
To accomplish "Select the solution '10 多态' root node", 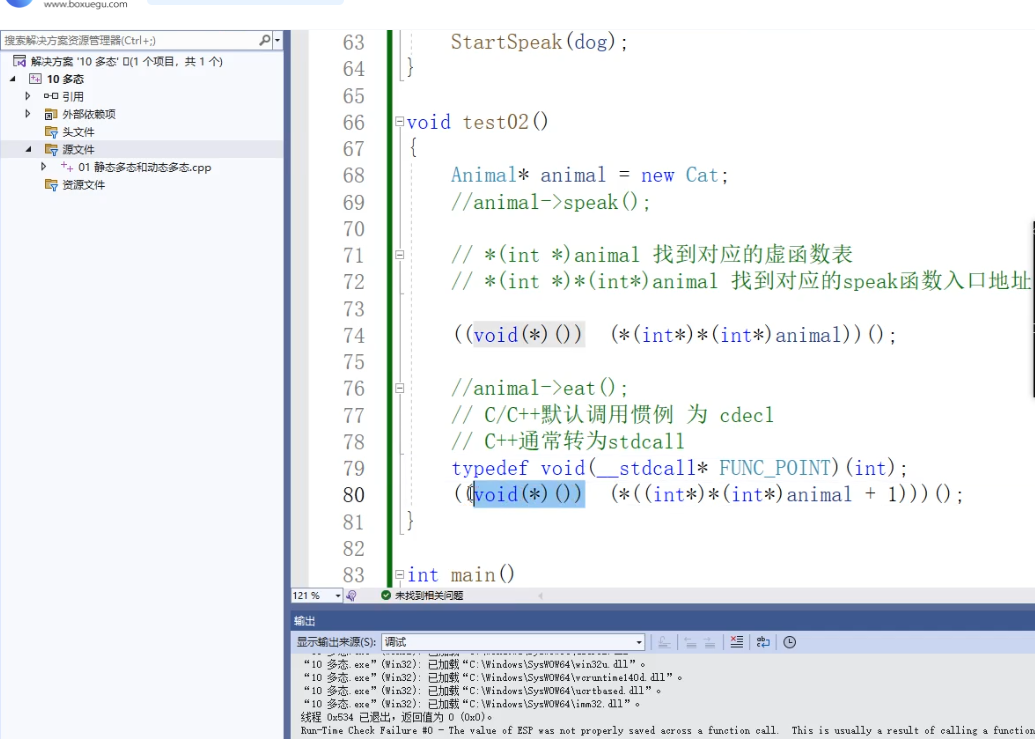I will pos(127,61).
